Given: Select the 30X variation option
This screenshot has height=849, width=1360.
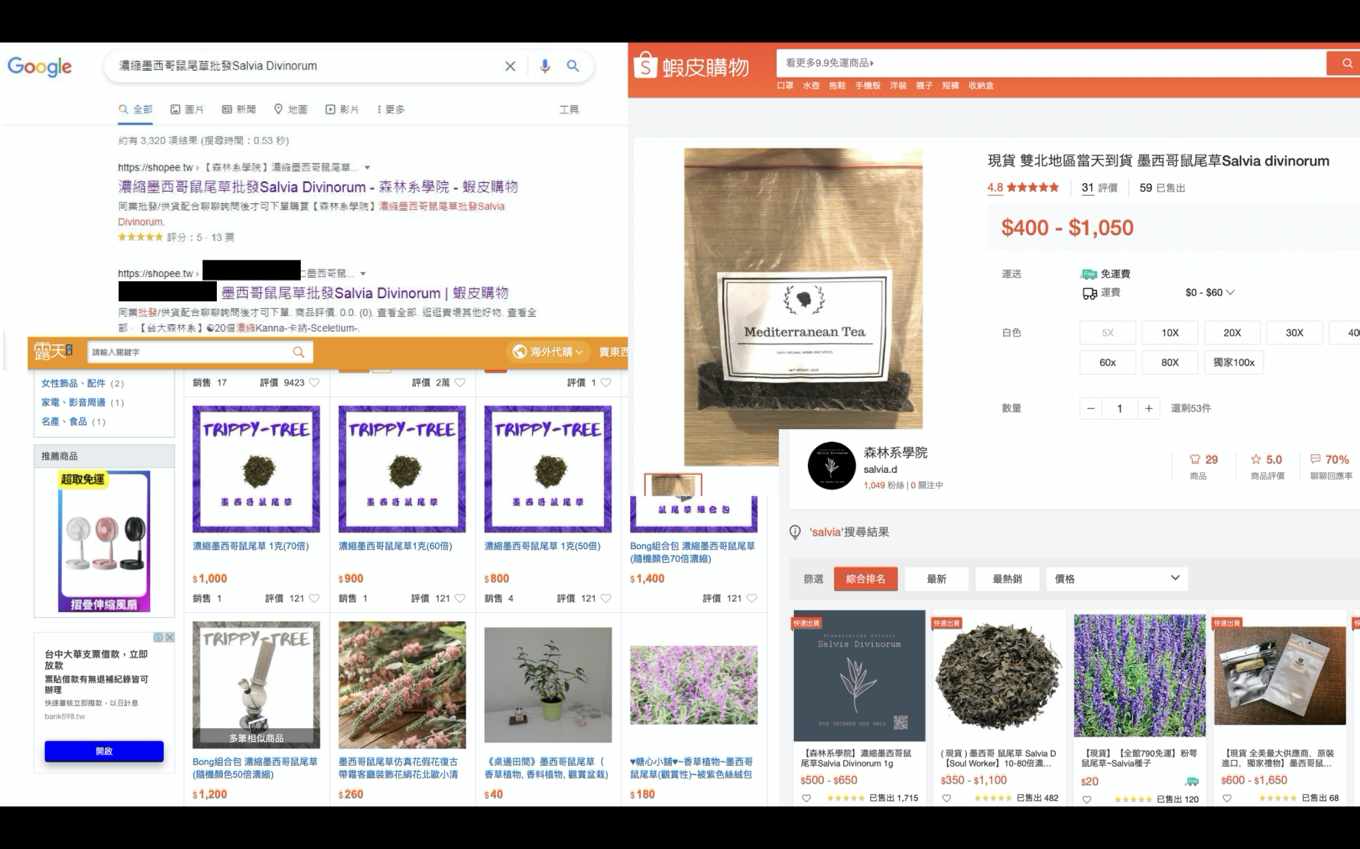Looking at the screenshot, I should 1294,333.
